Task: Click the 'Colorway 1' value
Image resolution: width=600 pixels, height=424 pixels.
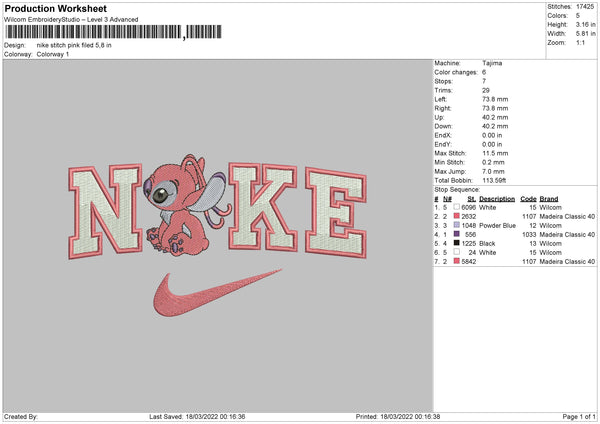Action: [53, 54]
